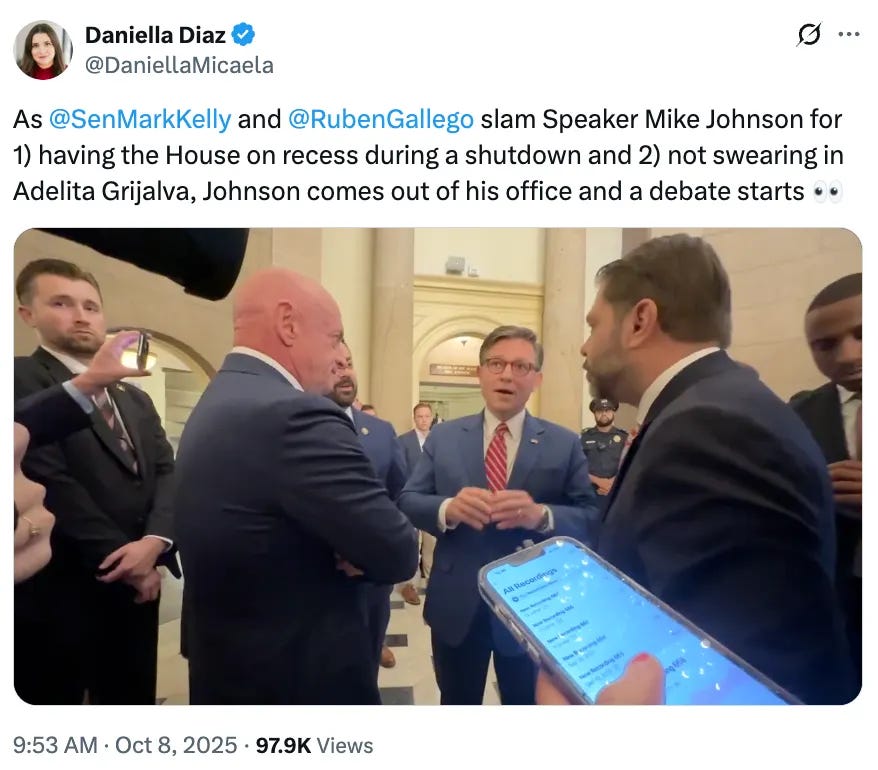Click the @DaniellaMicaela handle
This screenshot has height=770, width=878.
click(179, 66)
